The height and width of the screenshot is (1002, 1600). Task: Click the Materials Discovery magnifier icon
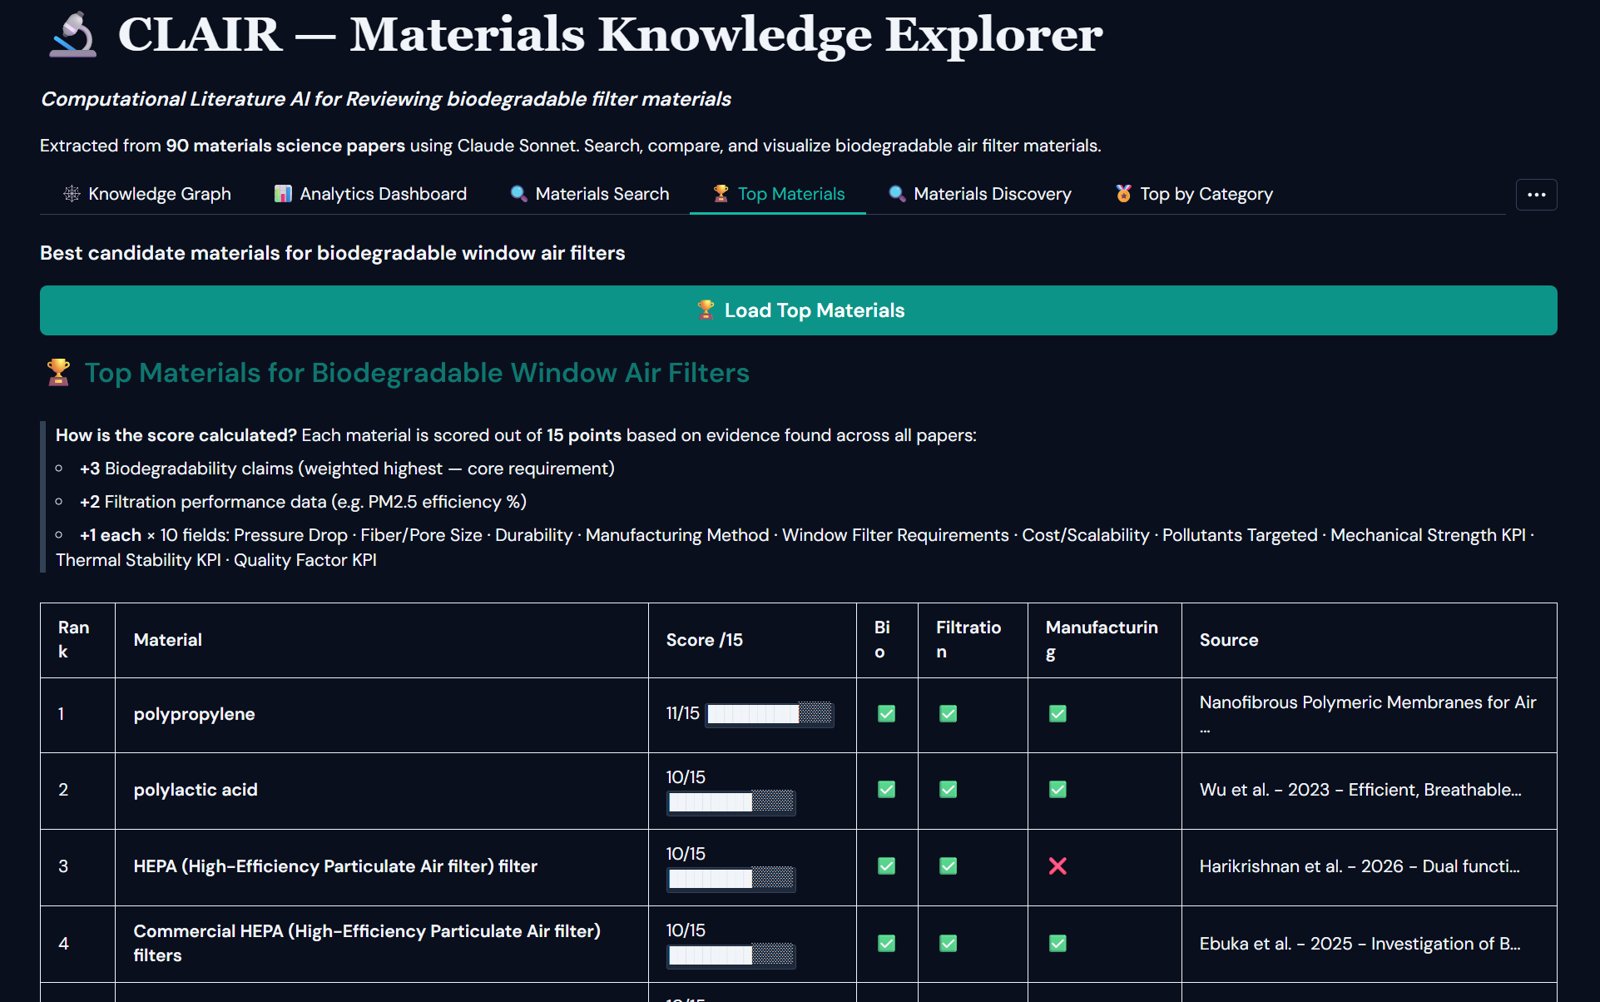pyautogui.click(x=897, y=194)
